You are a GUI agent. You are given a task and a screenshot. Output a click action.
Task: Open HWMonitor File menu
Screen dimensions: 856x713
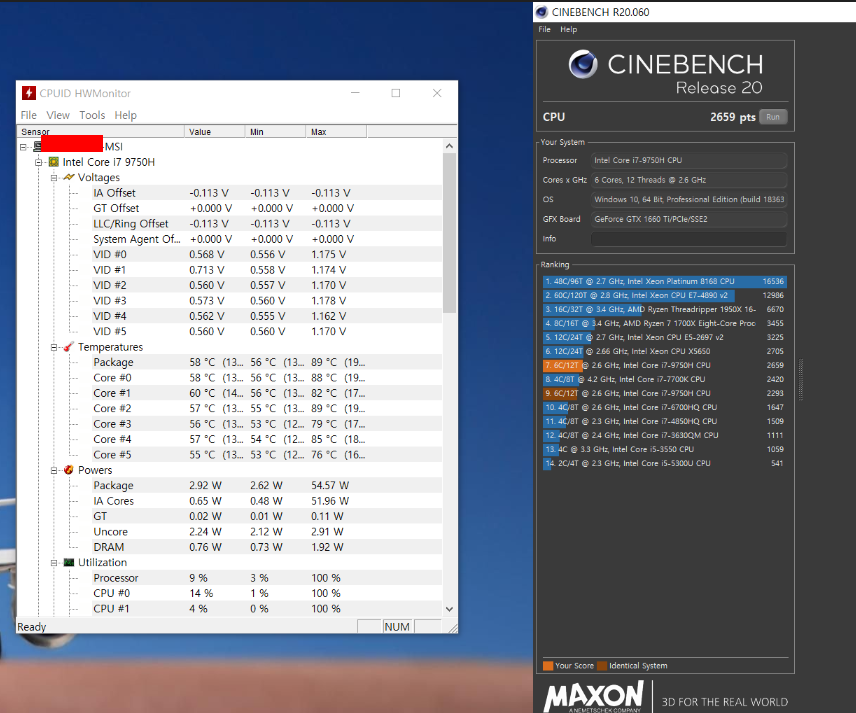coord(28,115)
